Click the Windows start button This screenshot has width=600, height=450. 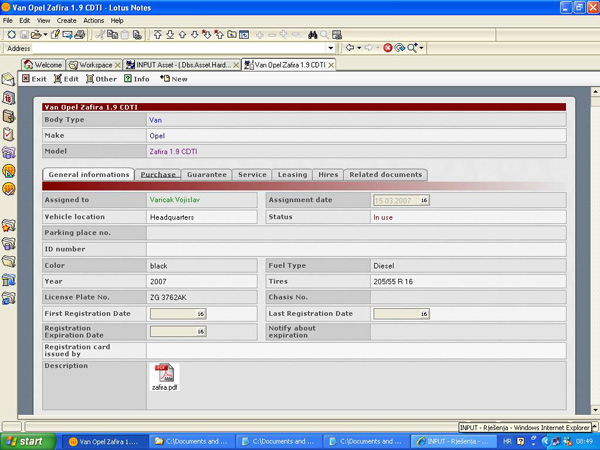point(28,441)
